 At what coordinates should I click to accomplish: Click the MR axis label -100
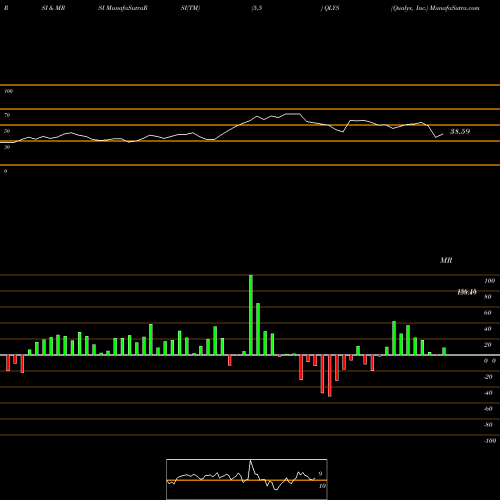[489, 441]
